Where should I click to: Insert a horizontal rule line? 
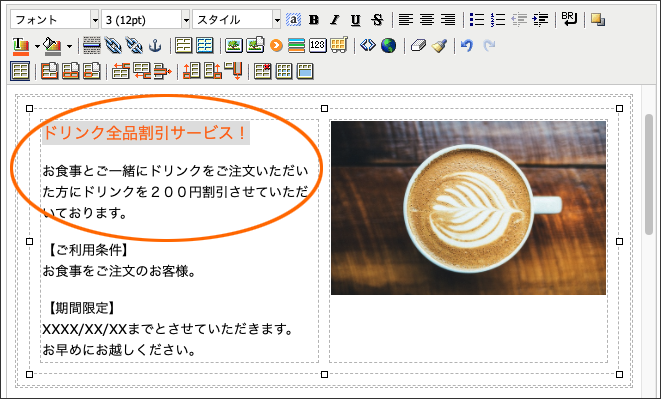click(91, 46)
